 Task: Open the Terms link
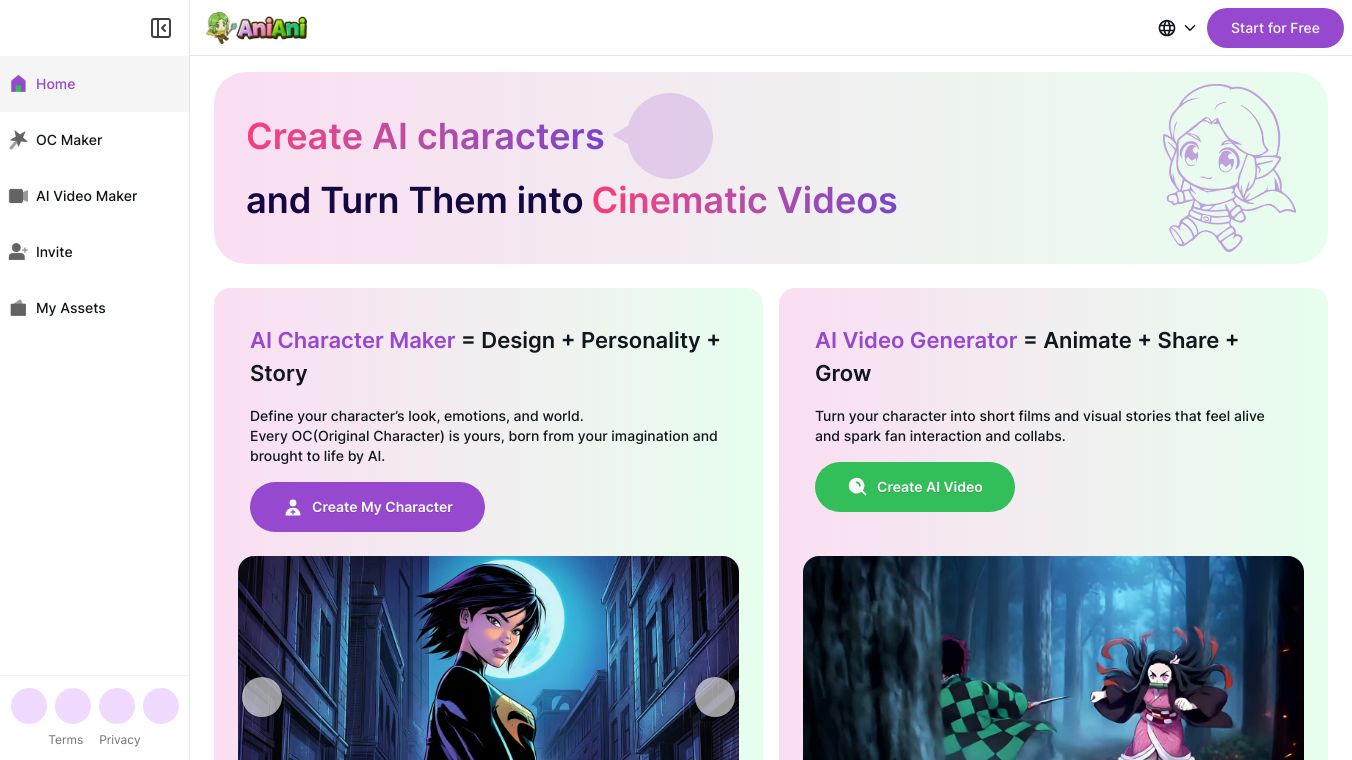click(x=66, y=740)
